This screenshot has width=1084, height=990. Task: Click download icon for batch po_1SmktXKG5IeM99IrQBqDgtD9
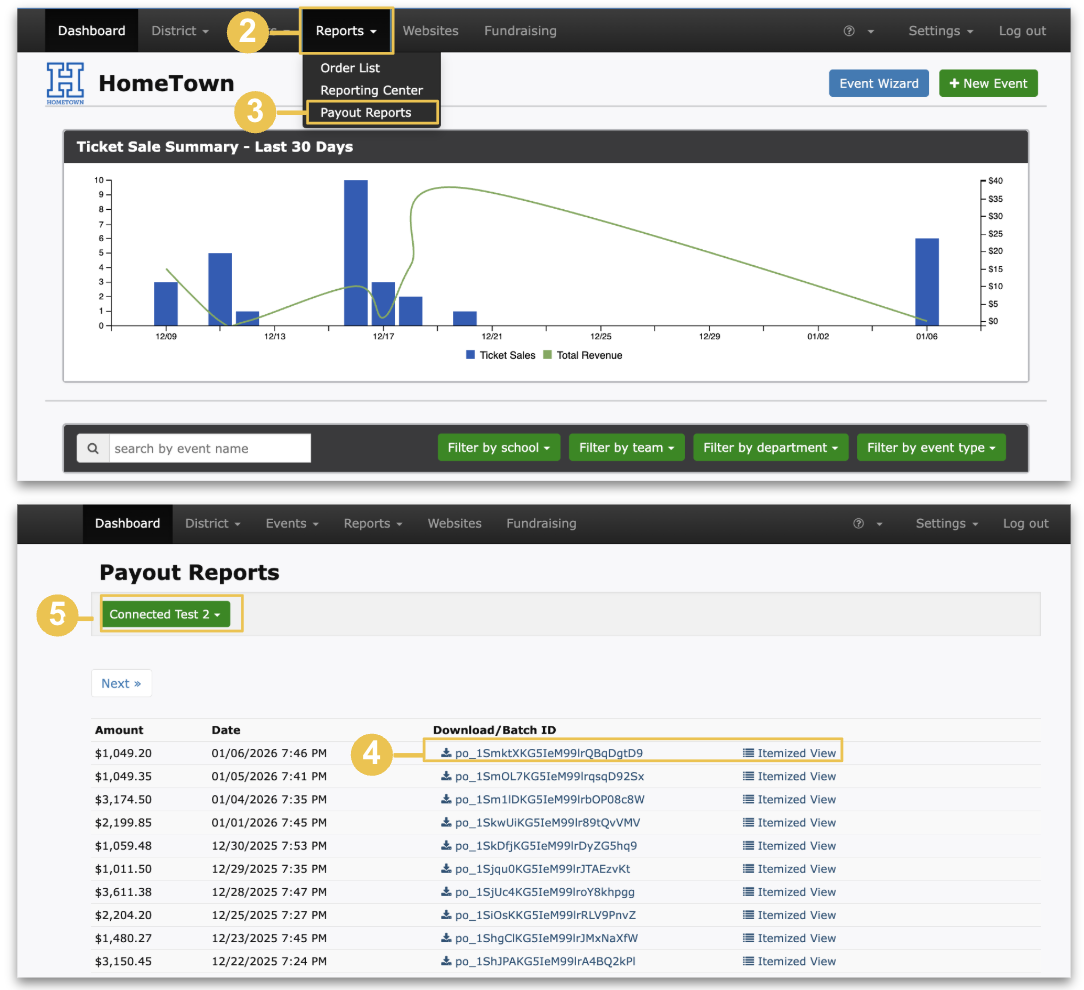point(446,753)
